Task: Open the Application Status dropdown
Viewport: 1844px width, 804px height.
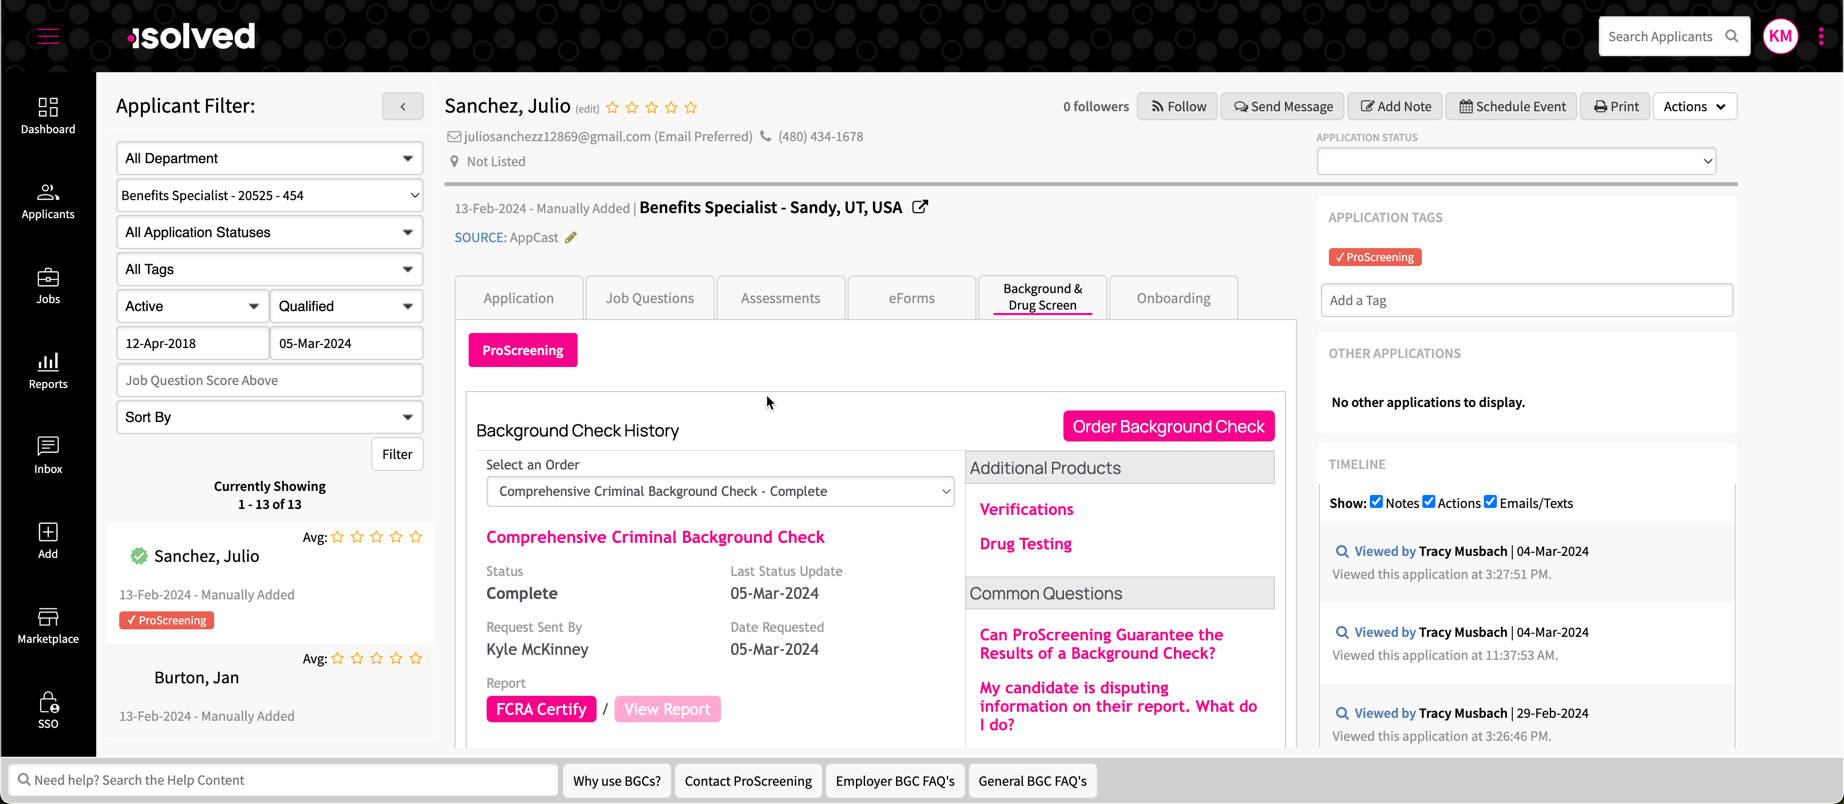Action: 1516,161
